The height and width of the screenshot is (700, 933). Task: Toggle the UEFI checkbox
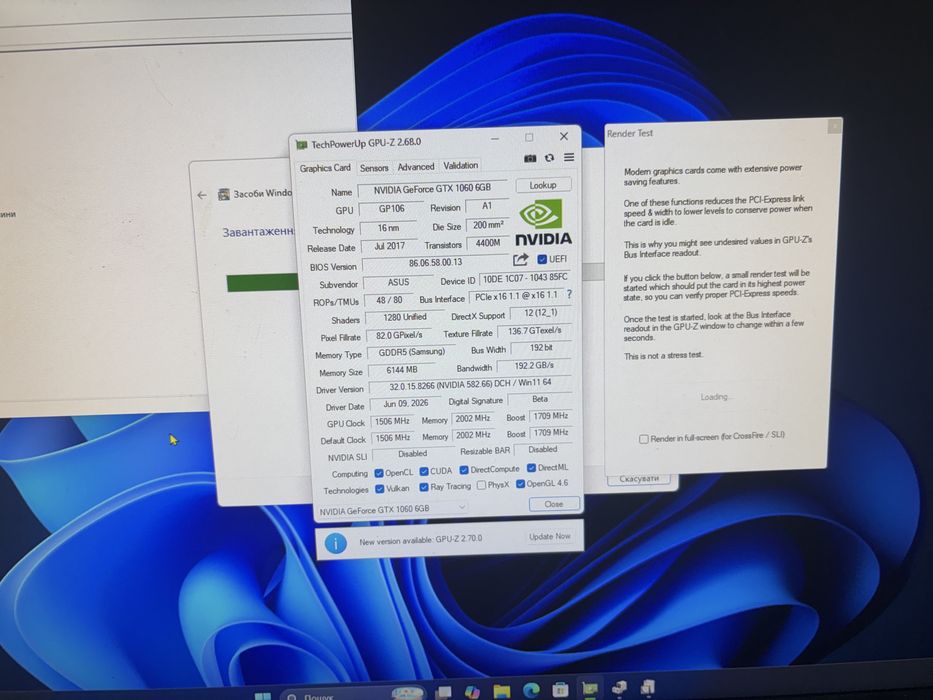coord(541,260)
